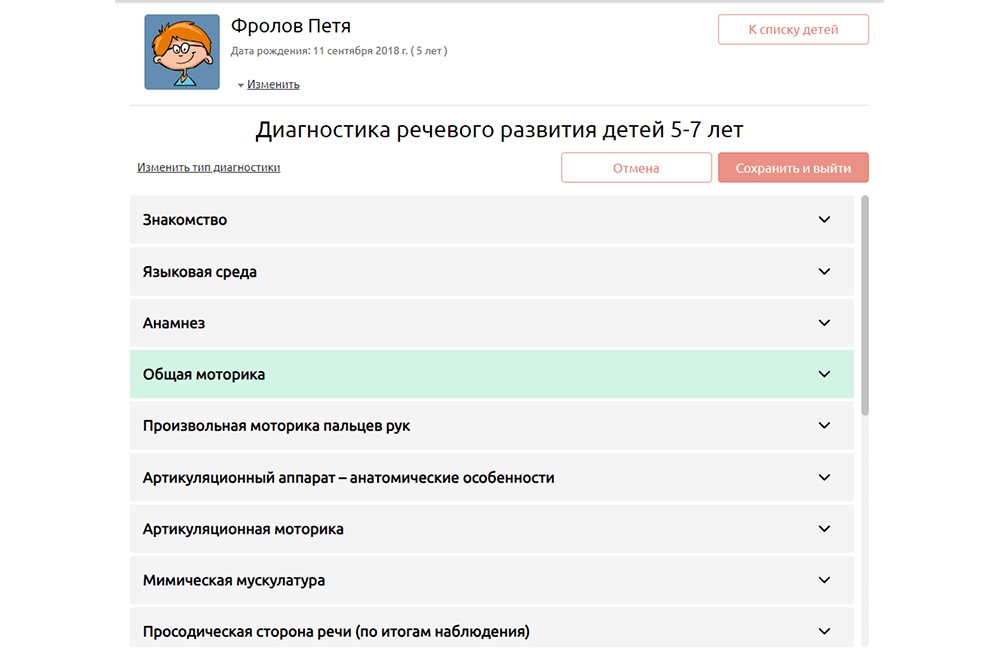
Task: Expand 'Языковая среда' section chevron
Action: click(824, 272)
